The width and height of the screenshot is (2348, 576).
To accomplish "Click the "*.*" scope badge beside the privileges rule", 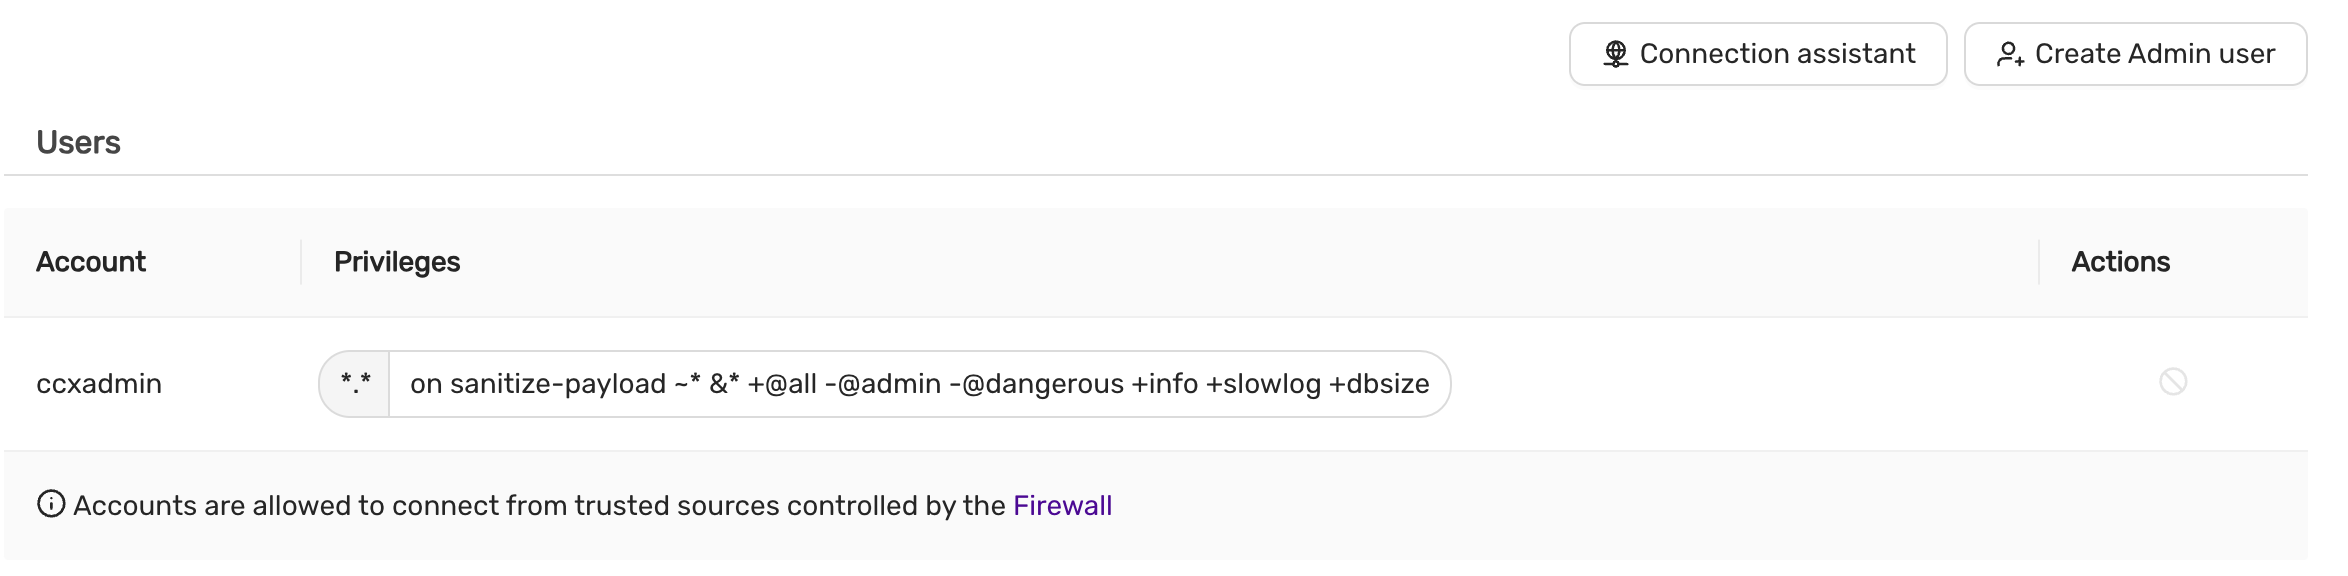I will [x=355, y=383].
